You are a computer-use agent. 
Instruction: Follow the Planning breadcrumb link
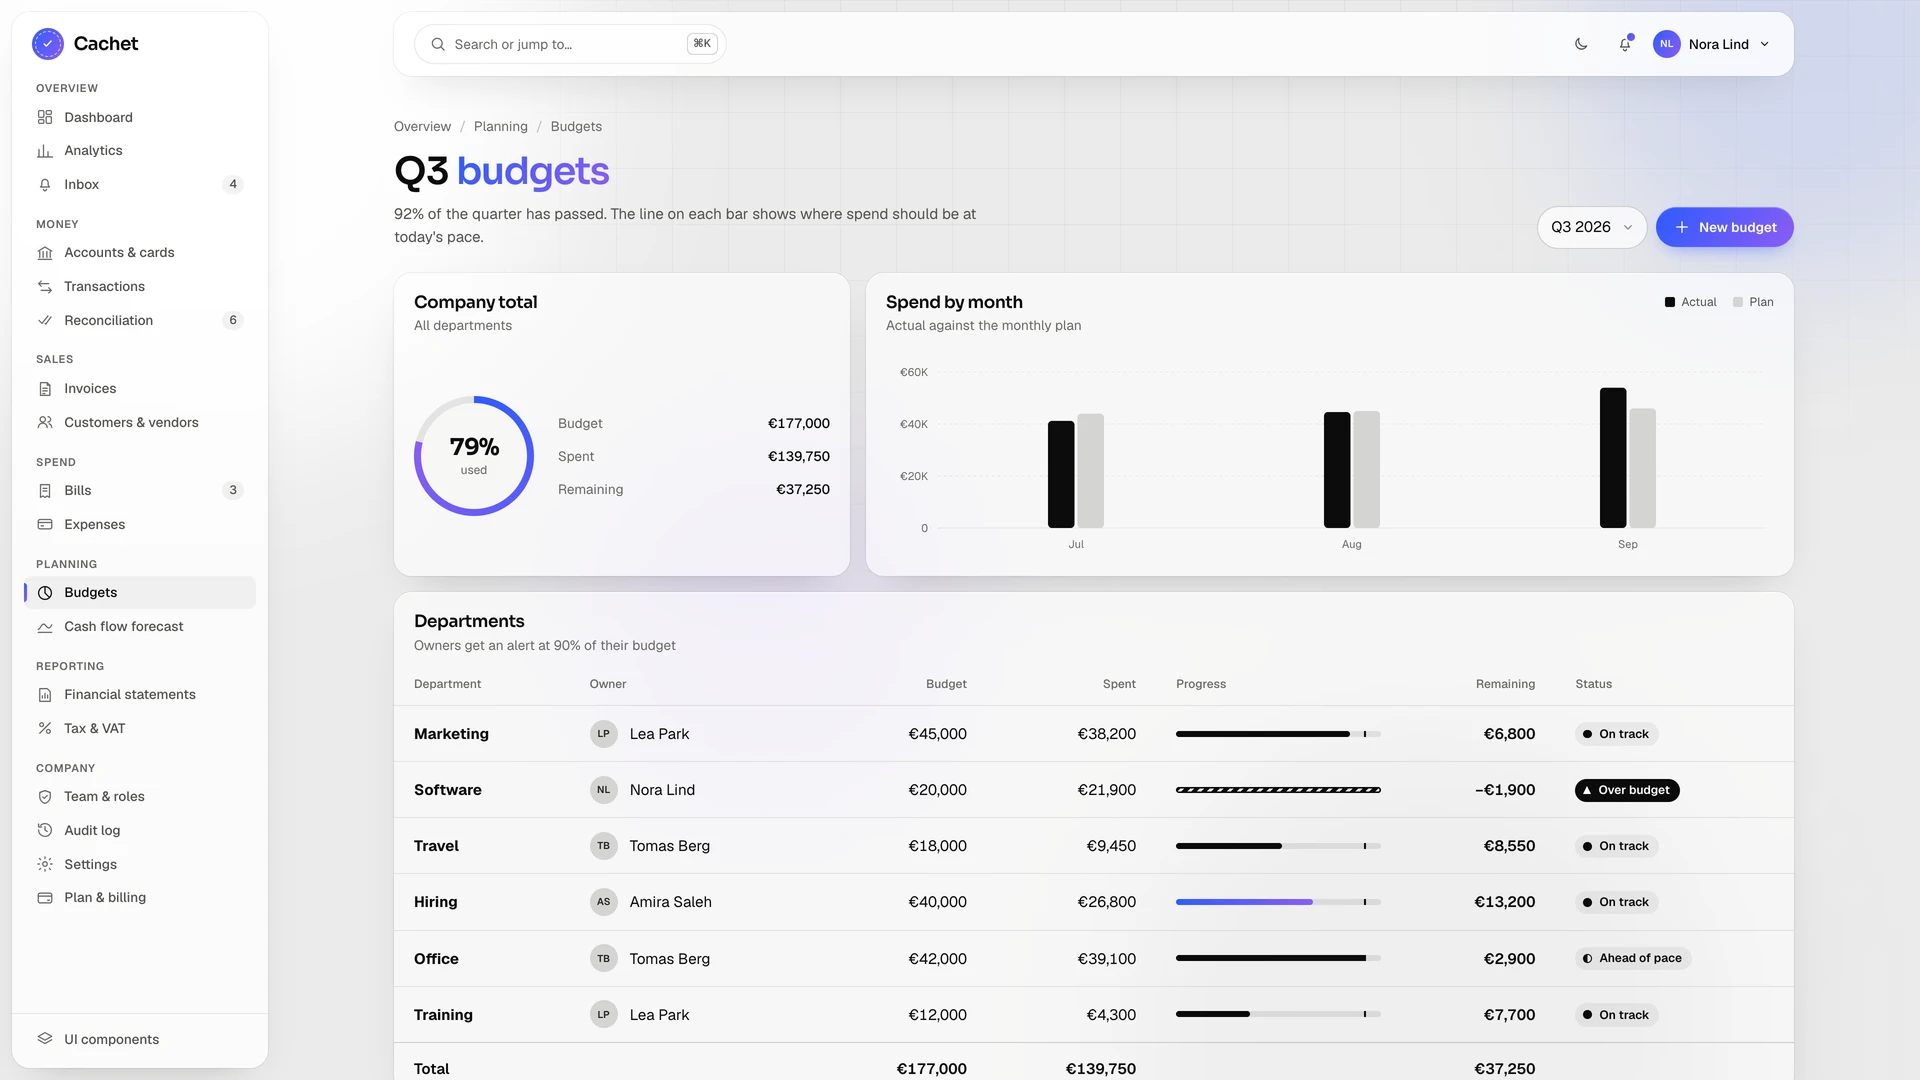pos(500,127)
